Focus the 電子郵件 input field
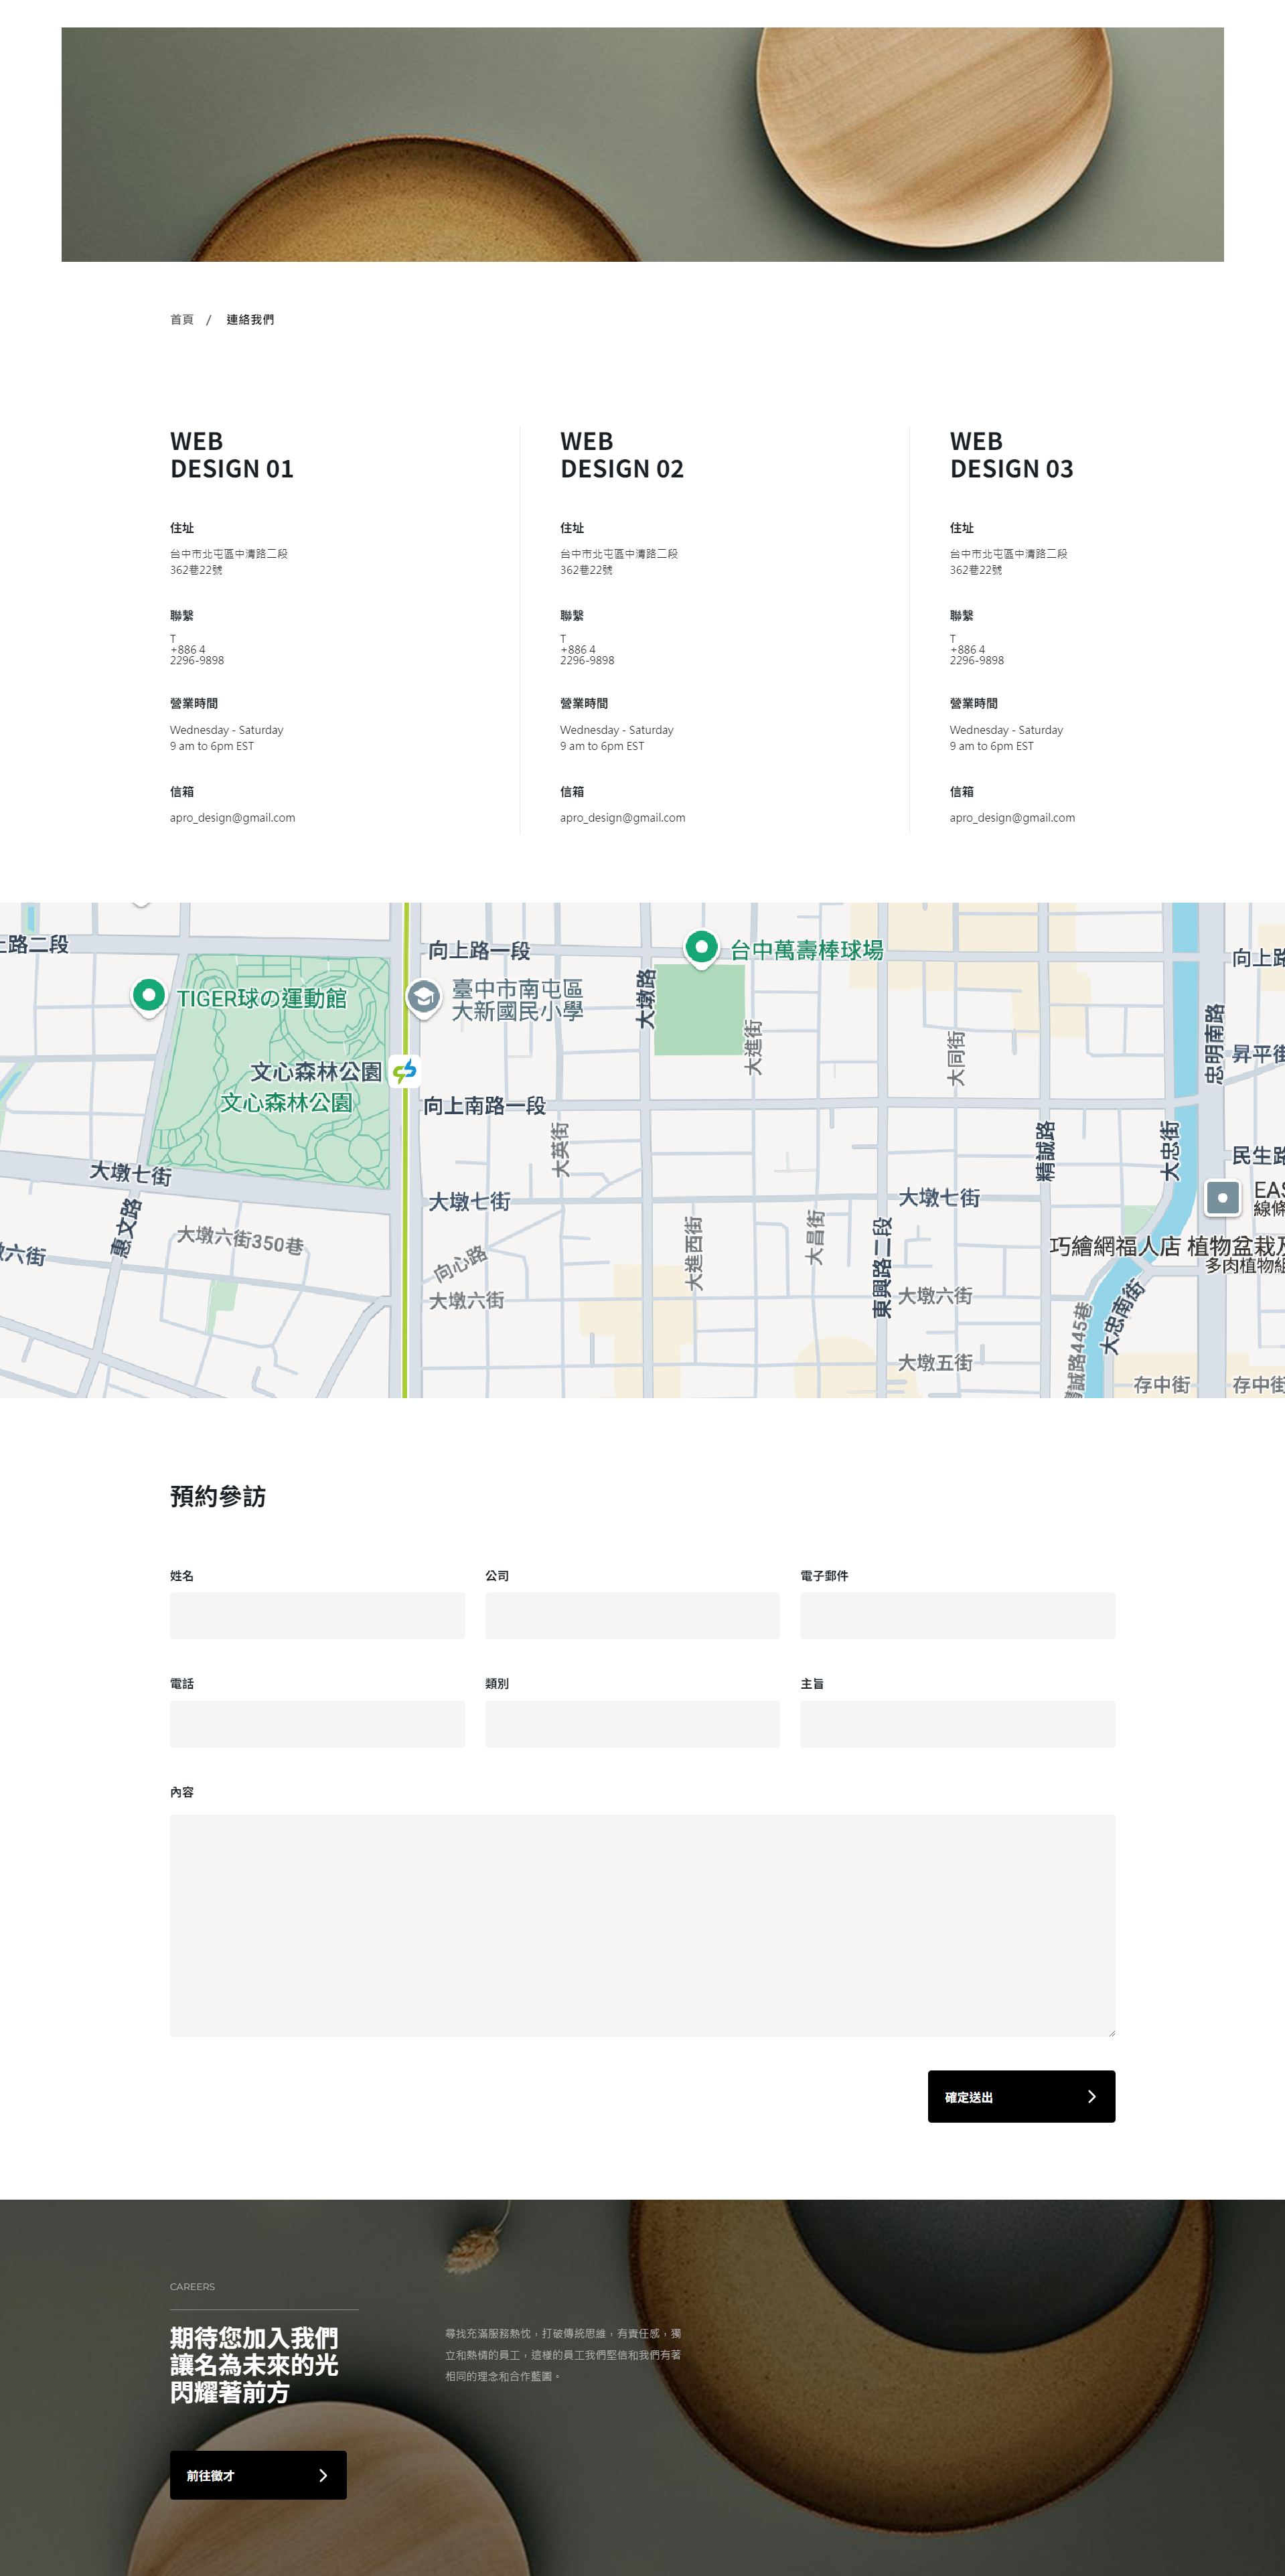This screenshot has height=2576, width=1285. [957, 1615]
